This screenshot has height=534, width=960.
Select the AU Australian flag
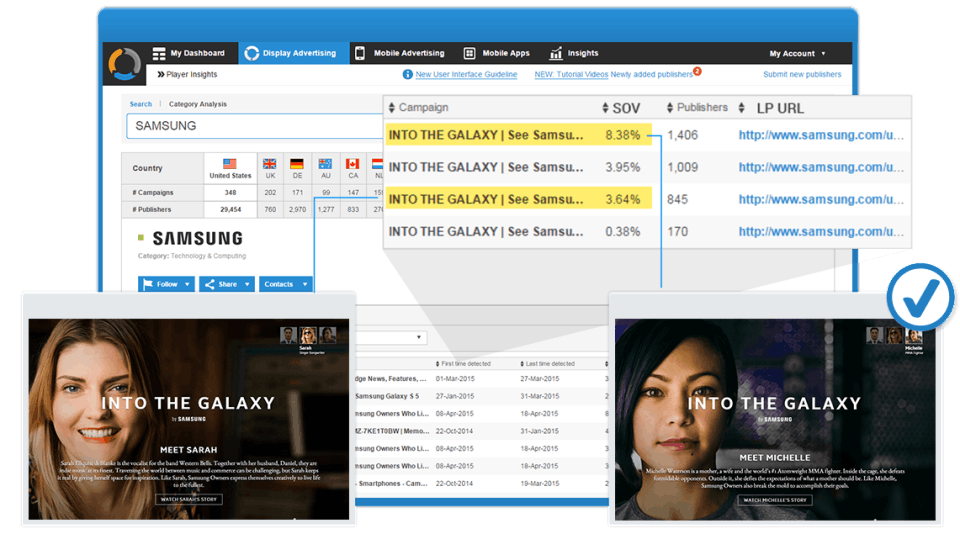pyautogui.click(x=325, y=164)
